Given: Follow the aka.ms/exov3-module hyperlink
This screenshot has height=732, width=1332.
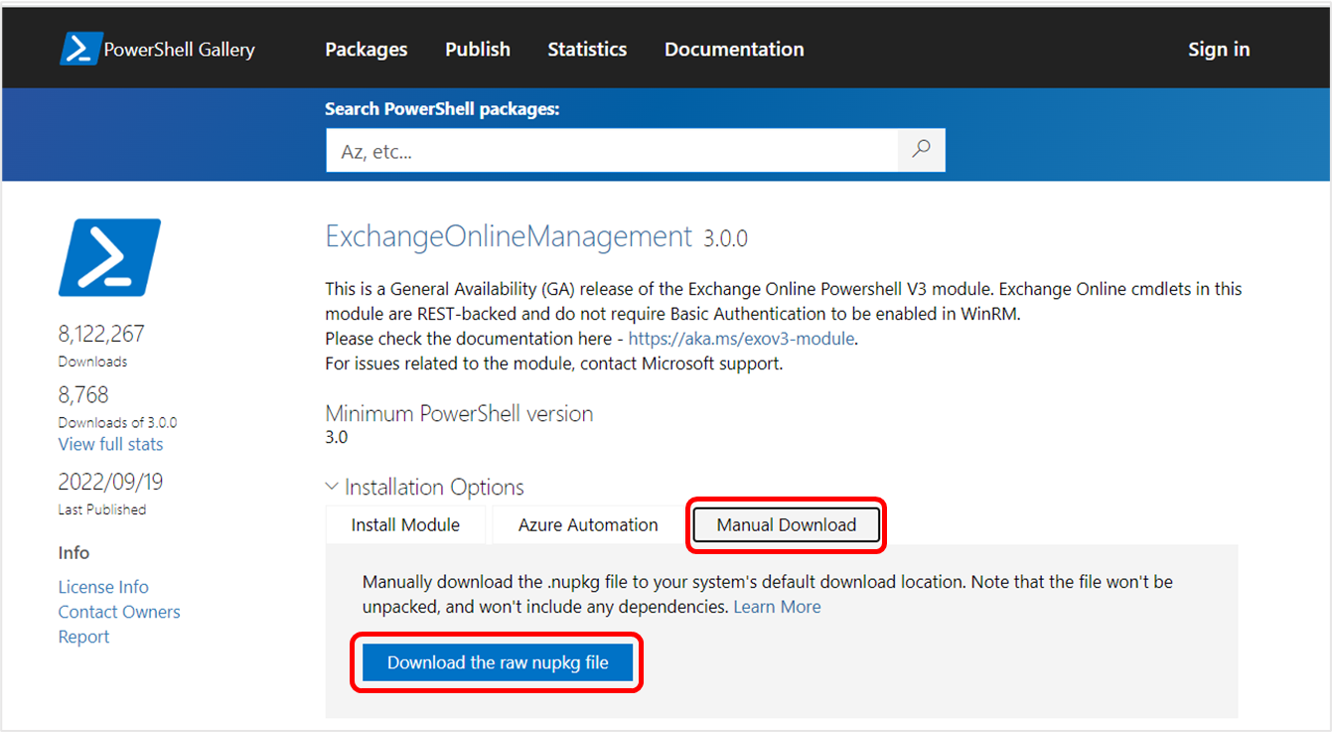Looking at the screenshot, I should point(740,338).
